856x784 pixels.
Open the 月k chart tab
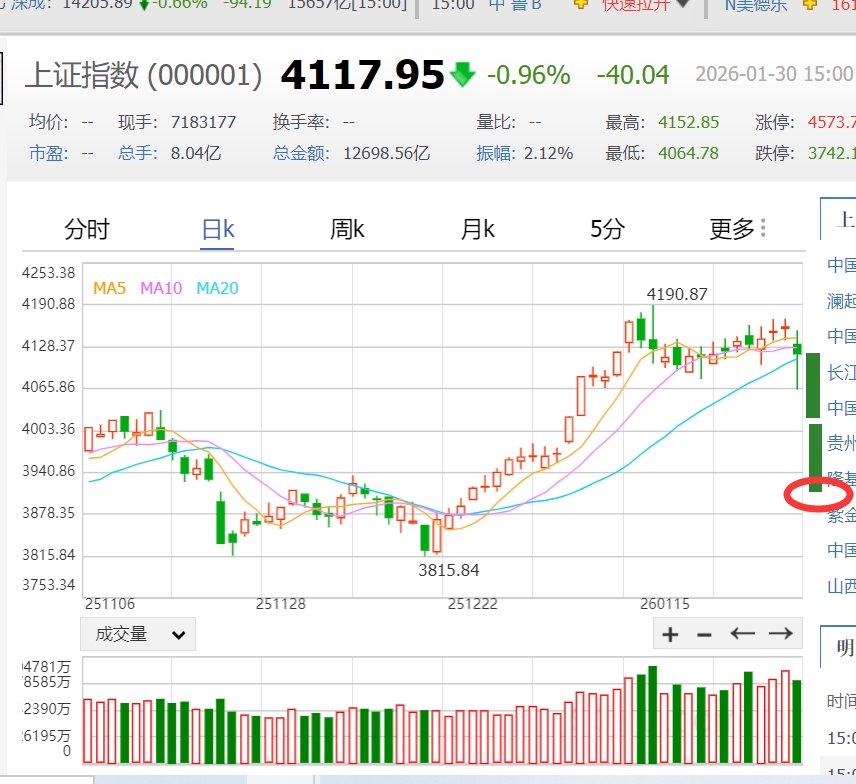click(x=478, y=229)
